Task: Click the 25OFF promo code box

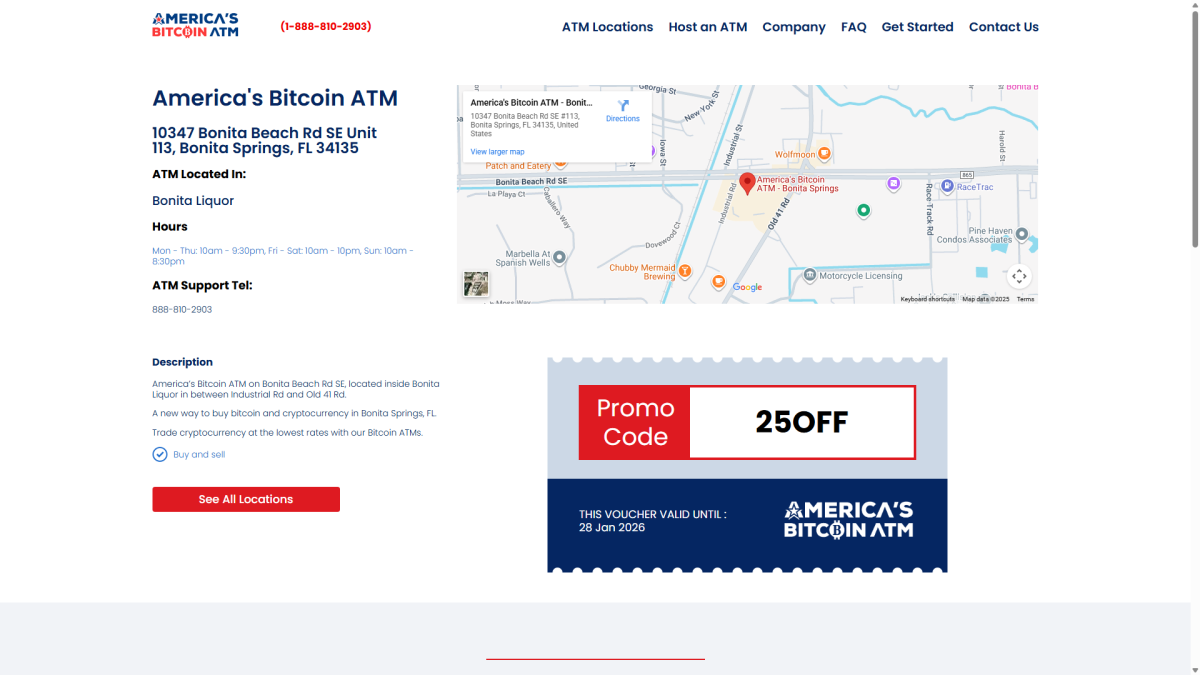Action: pyautogui.click(x=801, y=422)
